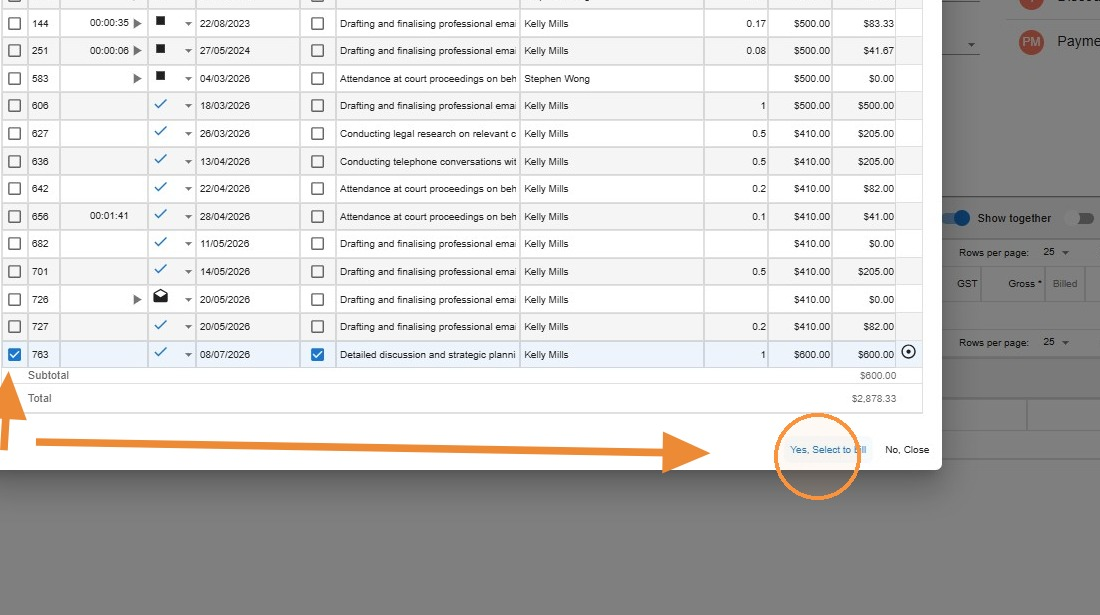Tick the second checkbox beside date 13/04/2026
Screen dimensions: 1100x615
tap(317, 161)
